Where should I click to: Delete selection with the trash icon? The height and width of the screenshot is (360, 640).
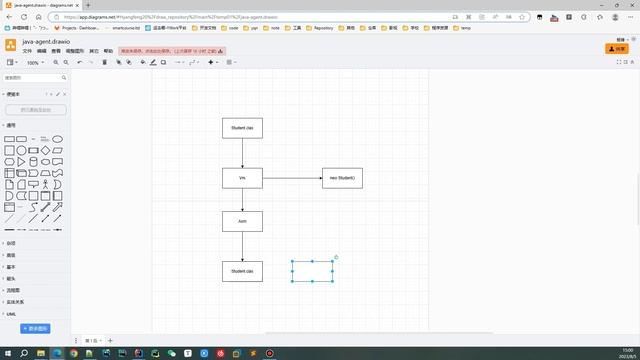(x=104, y=62)
